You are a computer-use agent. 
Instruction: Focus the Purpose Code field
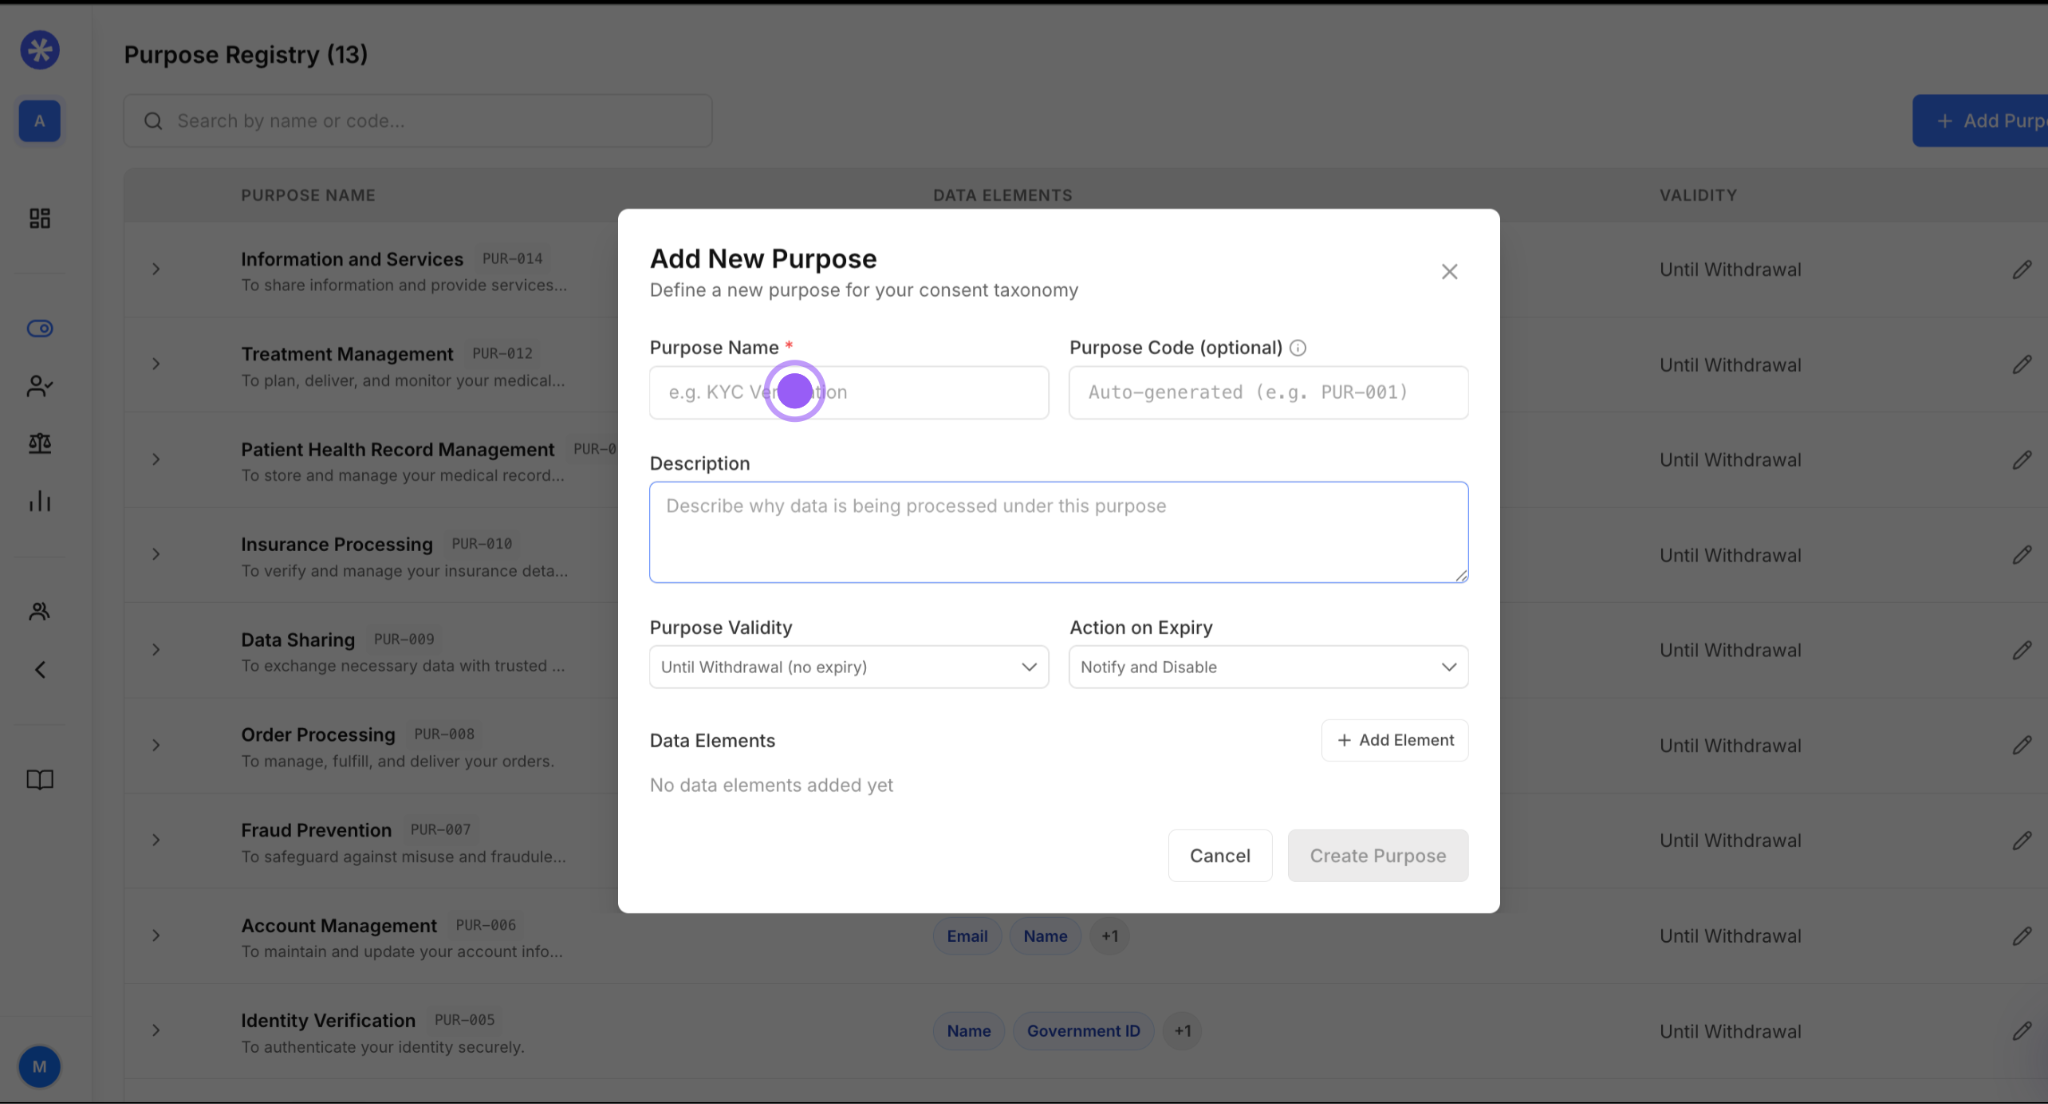pyautogui.click(x=1268, y=393)
